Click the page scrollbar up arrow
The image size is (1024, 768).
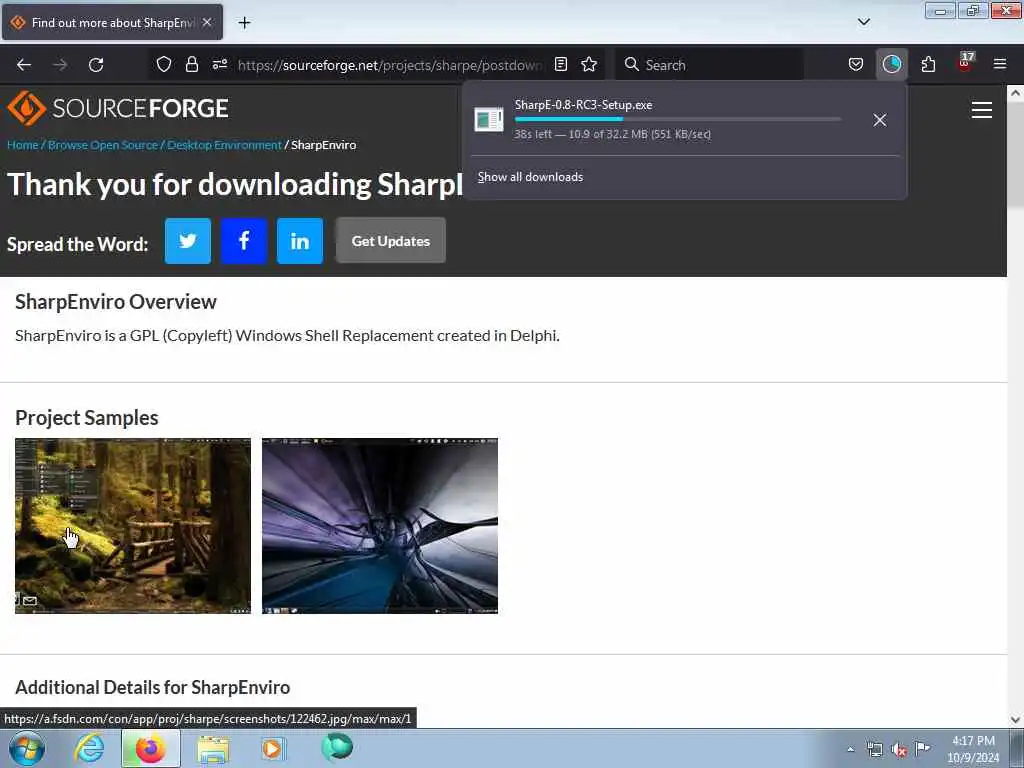1015,93
